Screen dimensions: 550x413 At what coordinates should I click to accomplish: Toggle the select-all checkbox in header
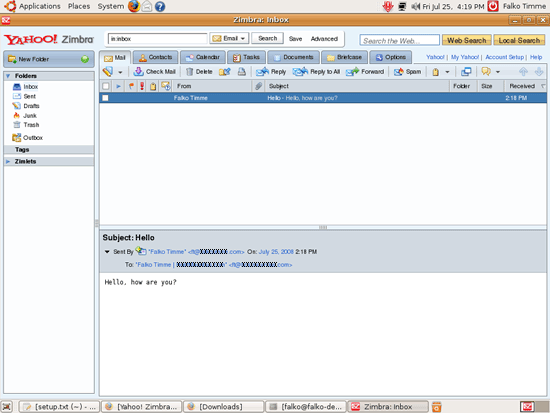105,86
